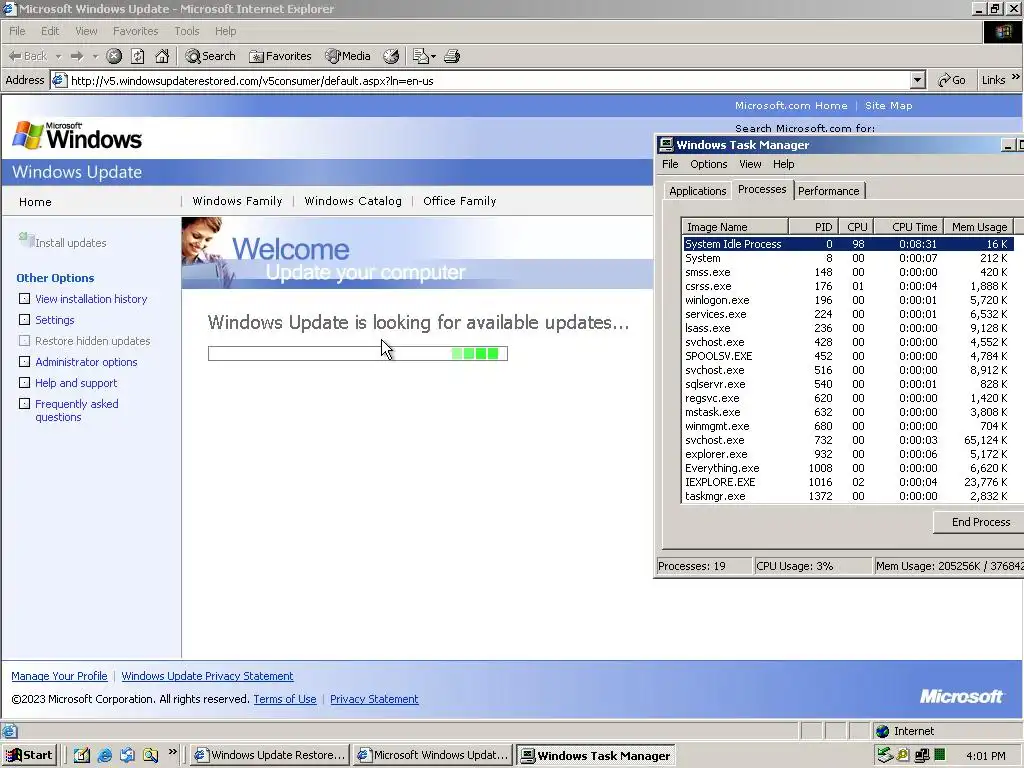Launch Outlook Express from quick launch
This screenshot has width=1024, height=768.
tap(127, 755)
